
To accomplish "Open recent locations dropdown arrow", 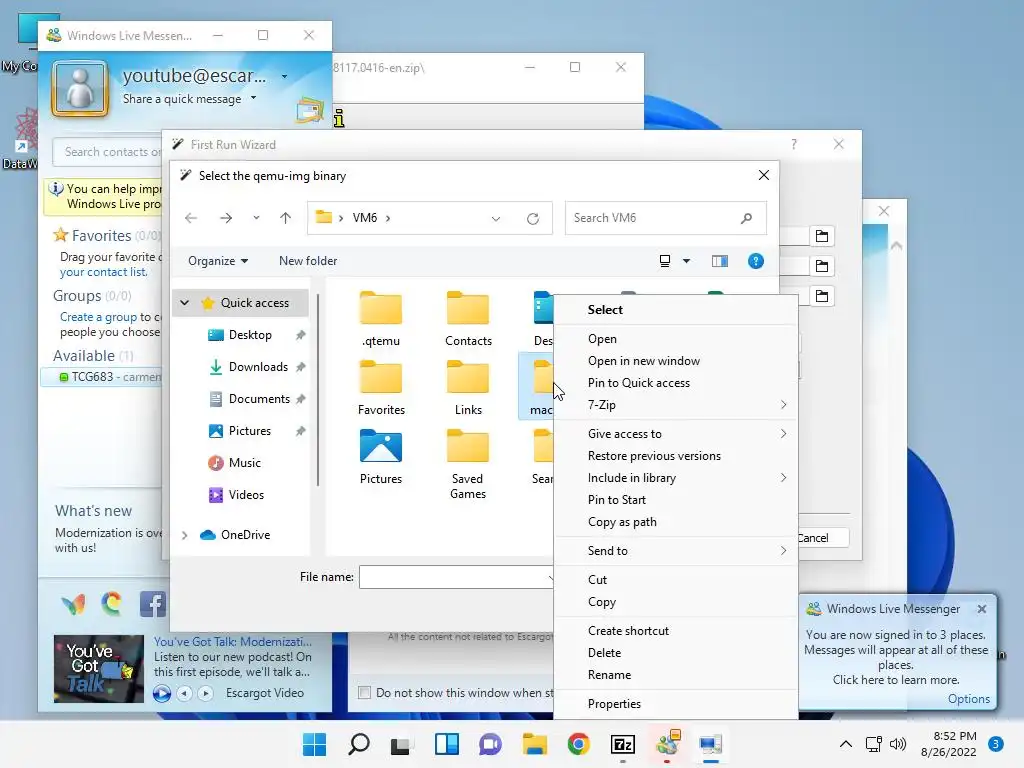I will pyautogui.click(x=256, y=218).
